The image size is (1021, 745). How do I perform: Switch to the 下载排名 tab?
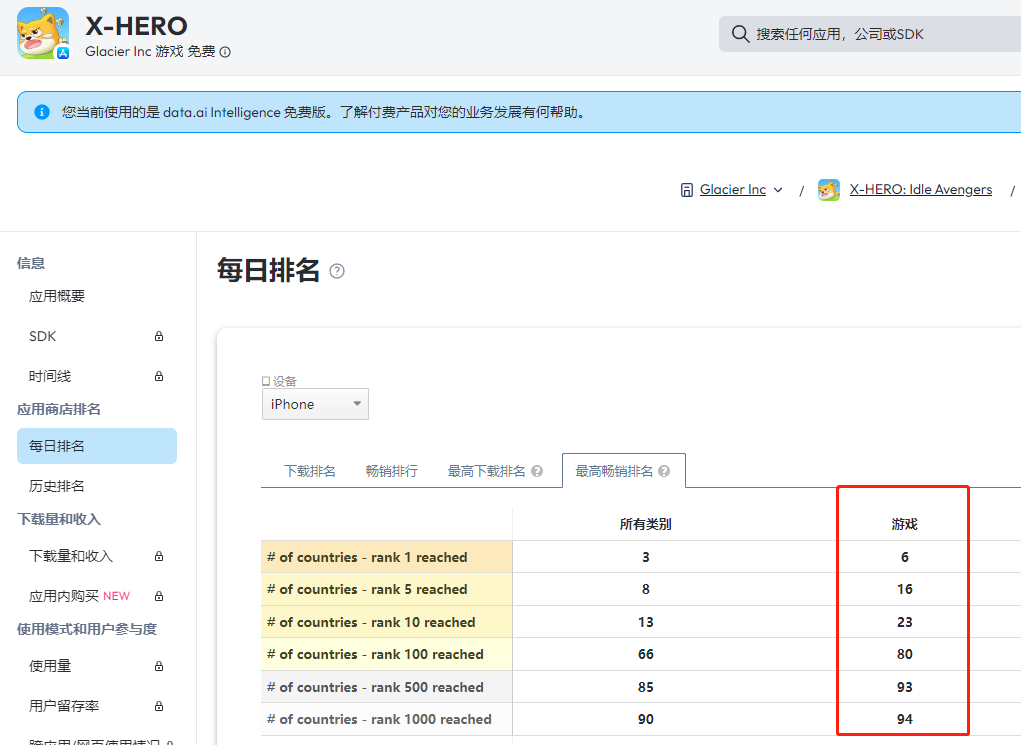click(x=310, y=471)
